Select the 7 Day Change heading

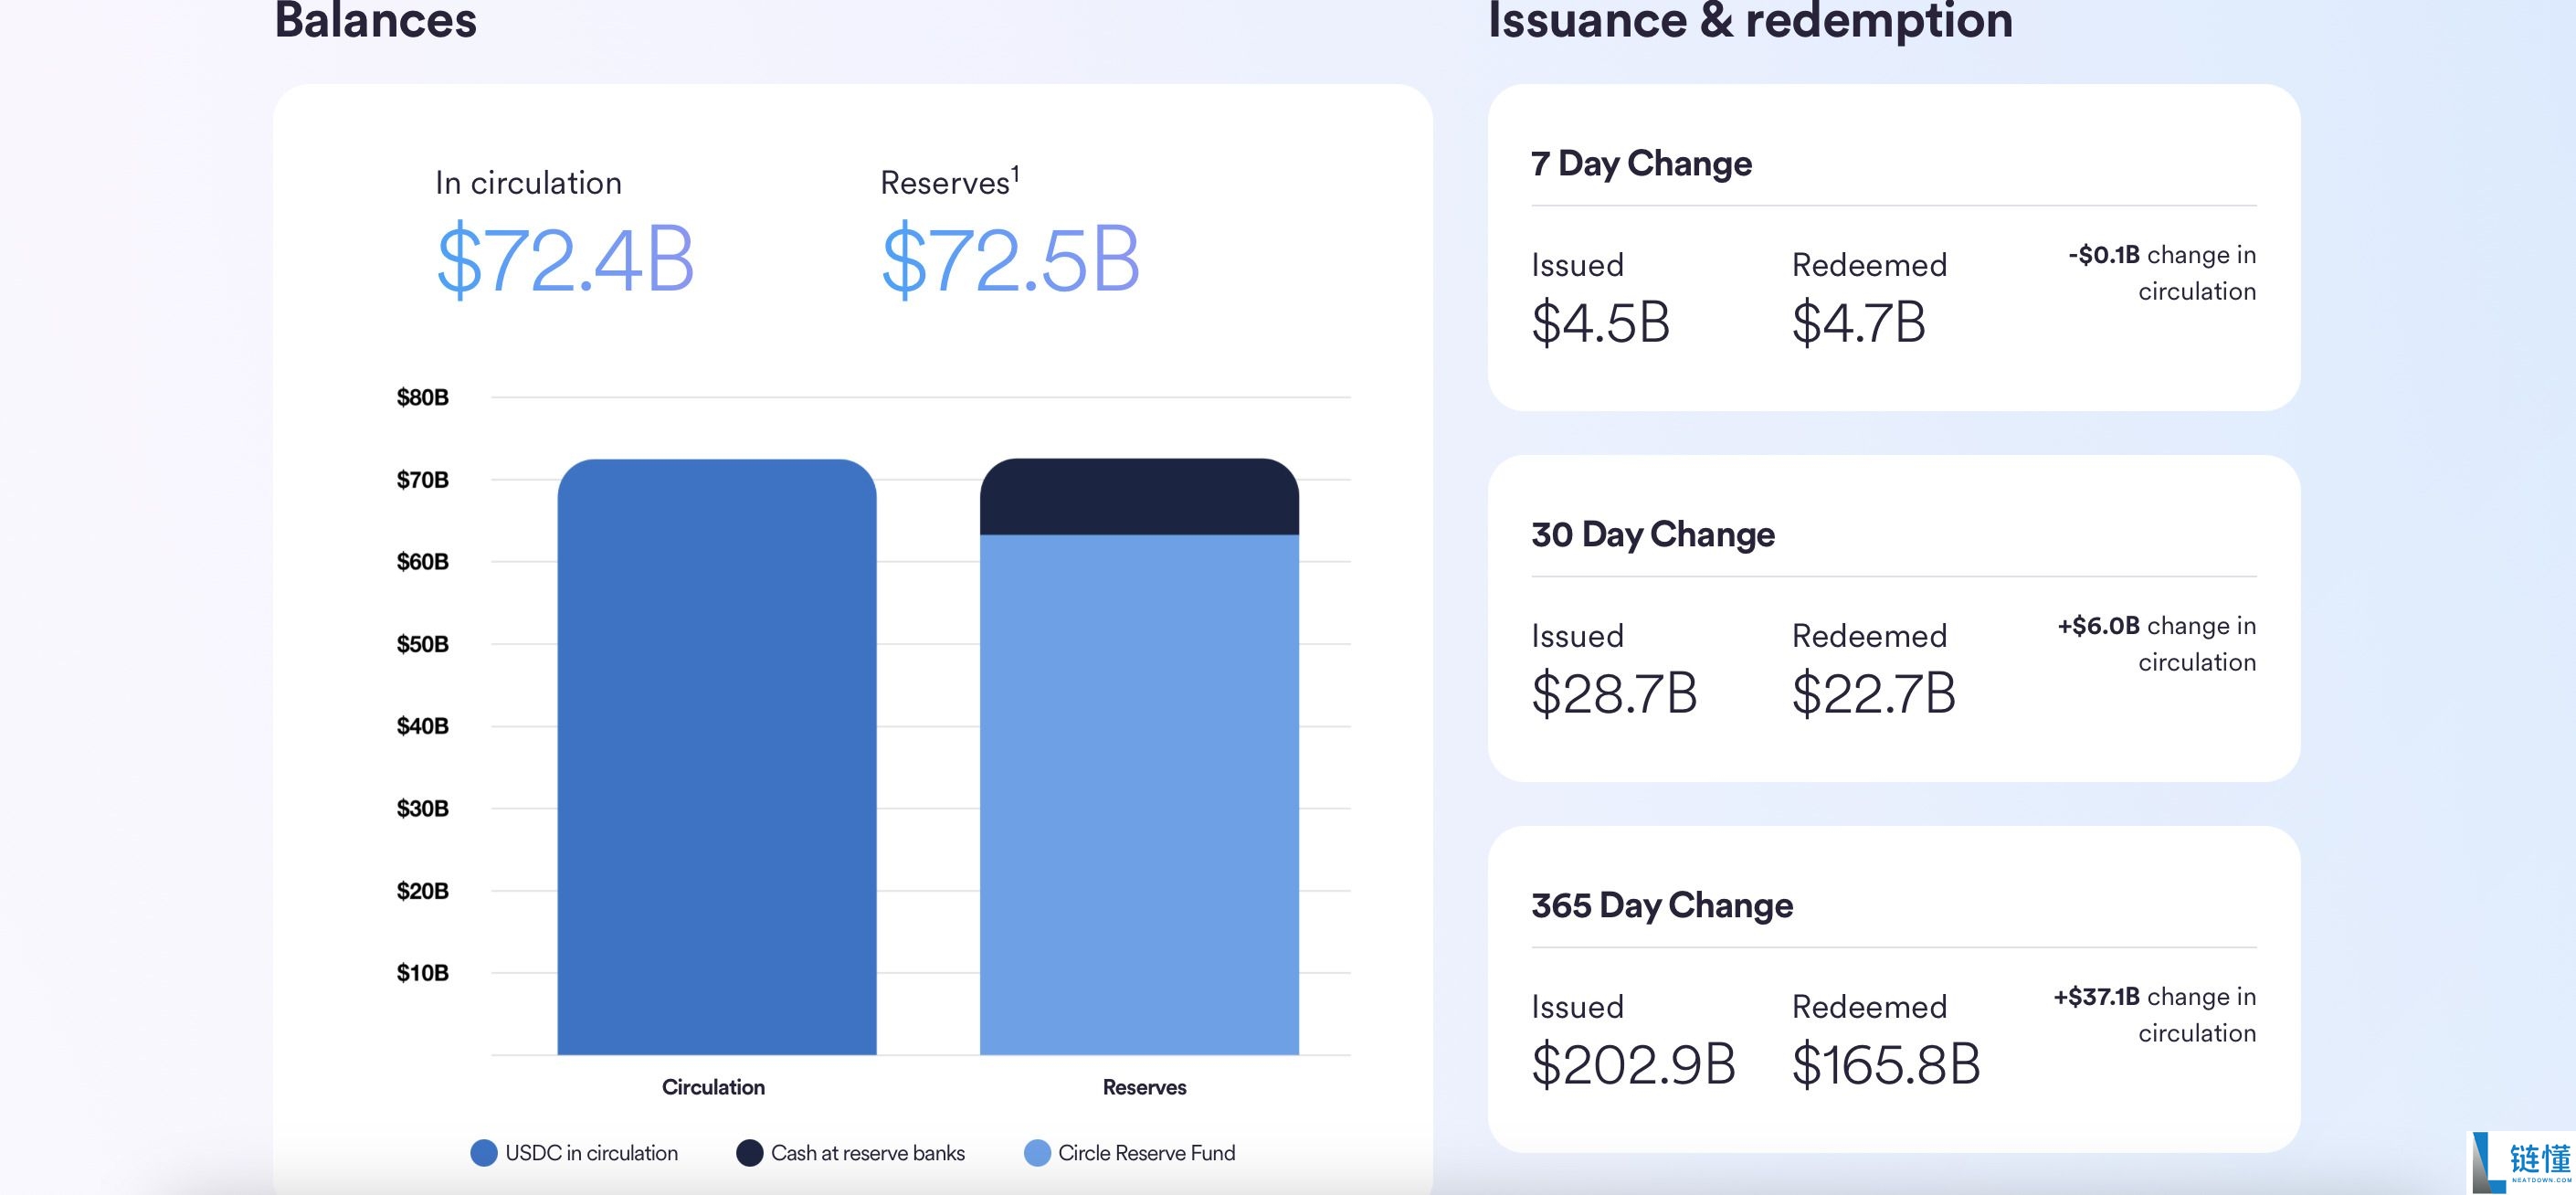click(1641, 163)
